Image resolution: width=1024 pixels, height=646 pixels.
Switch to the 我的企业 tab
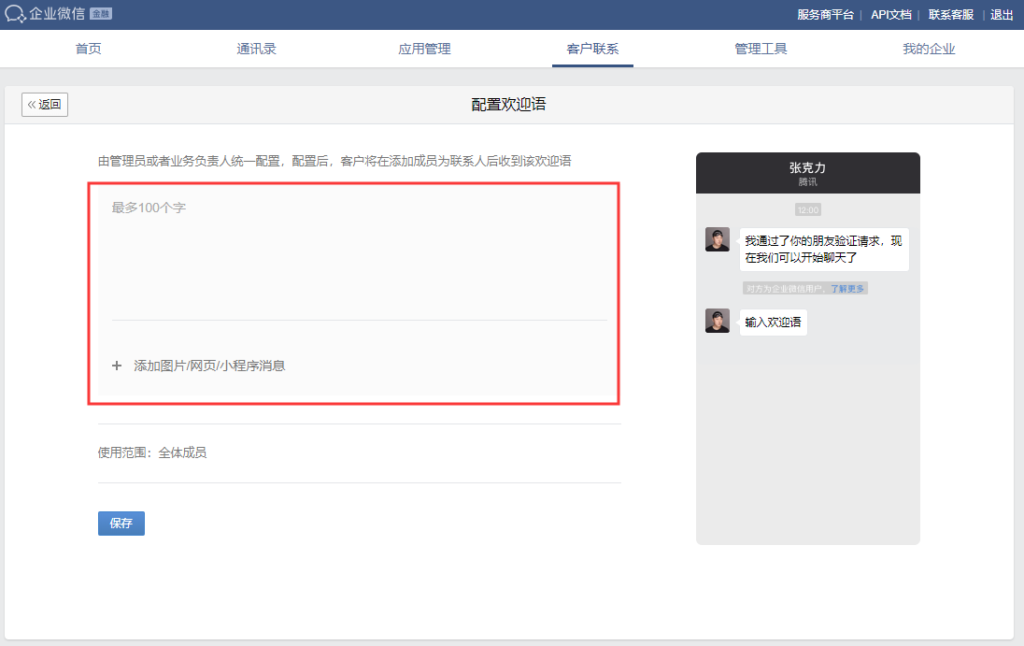[x=929, y=48]
